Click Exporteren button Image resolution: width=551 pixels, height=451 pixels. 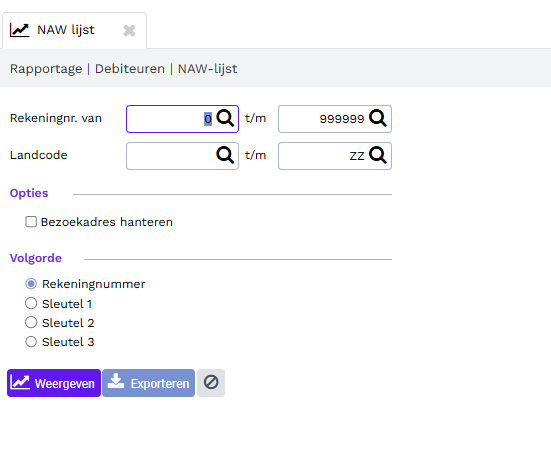(148, 383)
